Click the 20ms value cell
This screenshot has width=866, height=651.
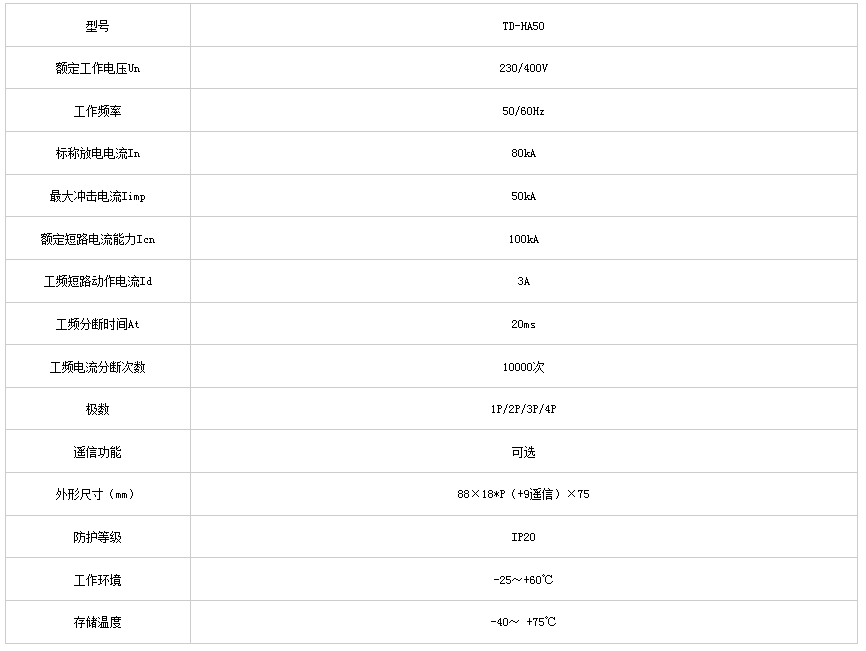tap(523, 325)
